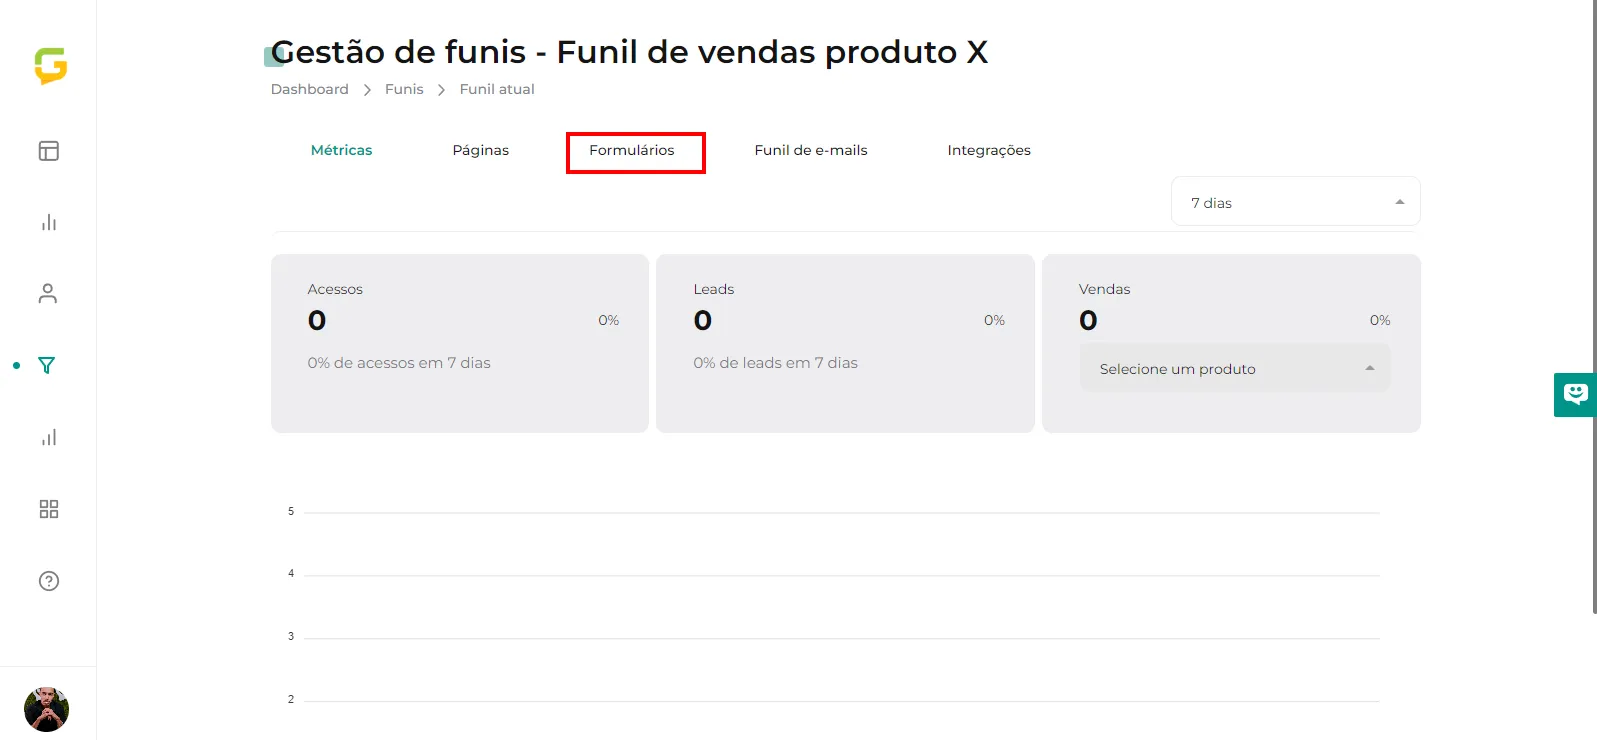Open the 7 dias period dropdown
1597x740 pixels.
[1295, 202]
